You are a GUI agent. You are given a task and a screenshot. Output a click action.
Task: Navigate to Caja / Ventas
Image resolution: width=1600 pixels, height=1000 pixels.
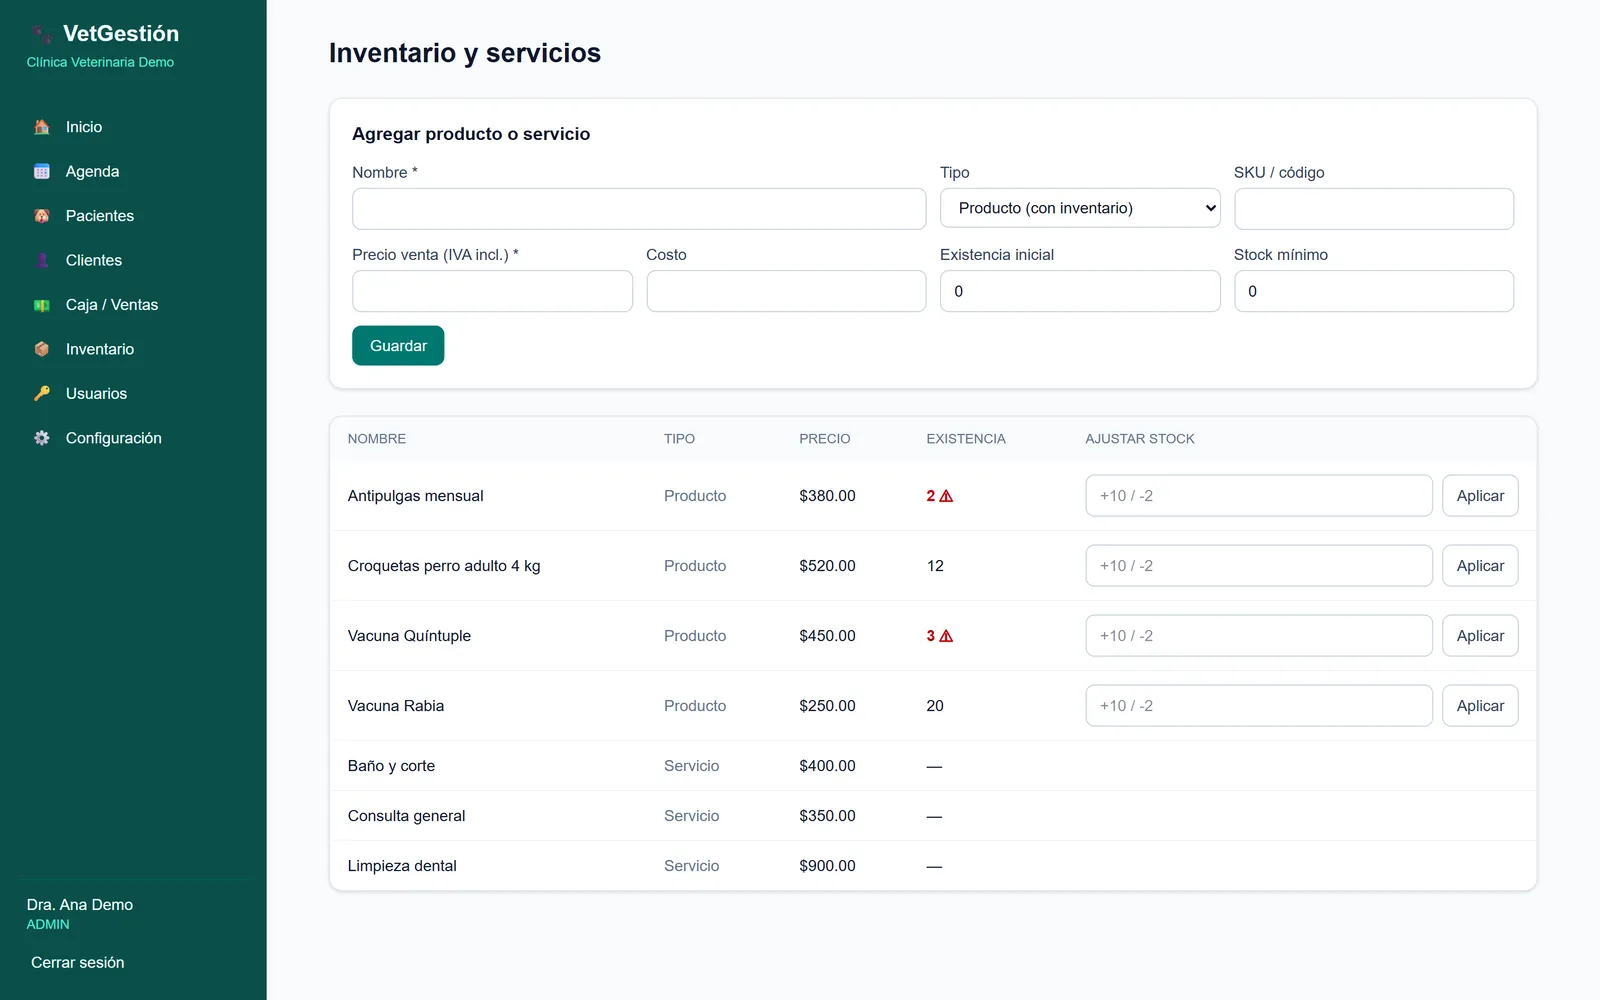tap(112, 305)
